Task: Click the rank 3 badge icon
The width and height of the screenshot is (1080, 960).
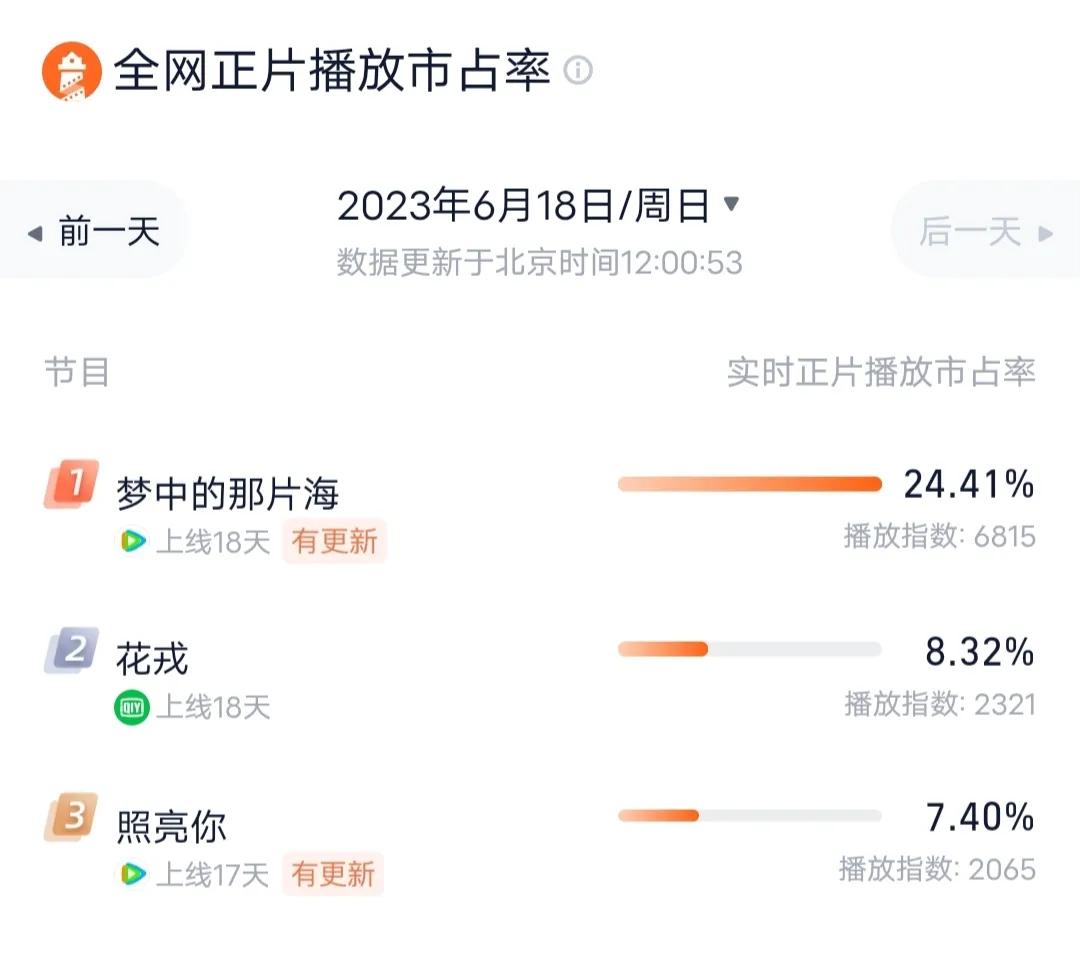Action: (x=72, y=817)
